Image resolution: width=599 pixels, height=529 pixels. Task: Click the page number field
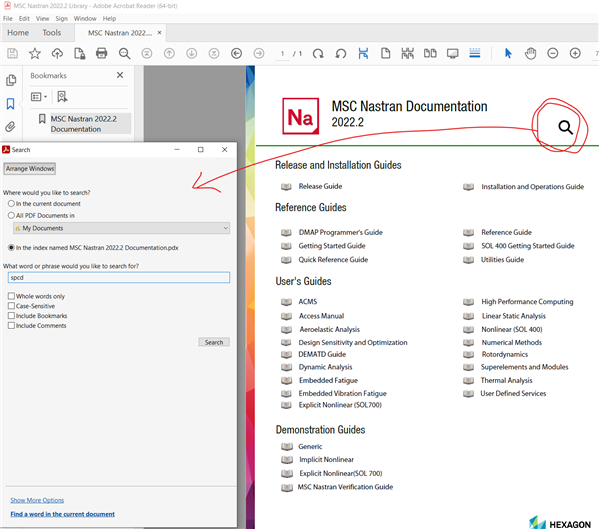[283, 53]
